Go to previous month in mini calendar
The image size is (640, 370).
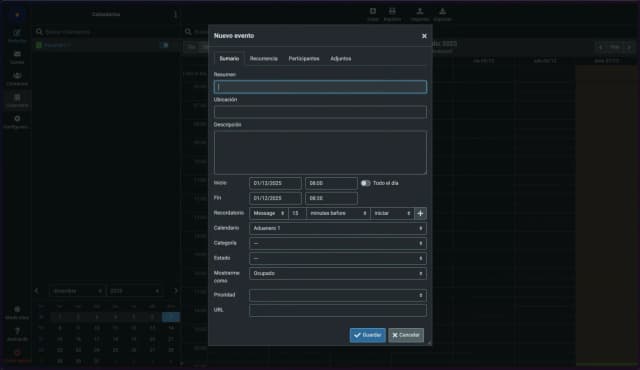coord(36,291)
